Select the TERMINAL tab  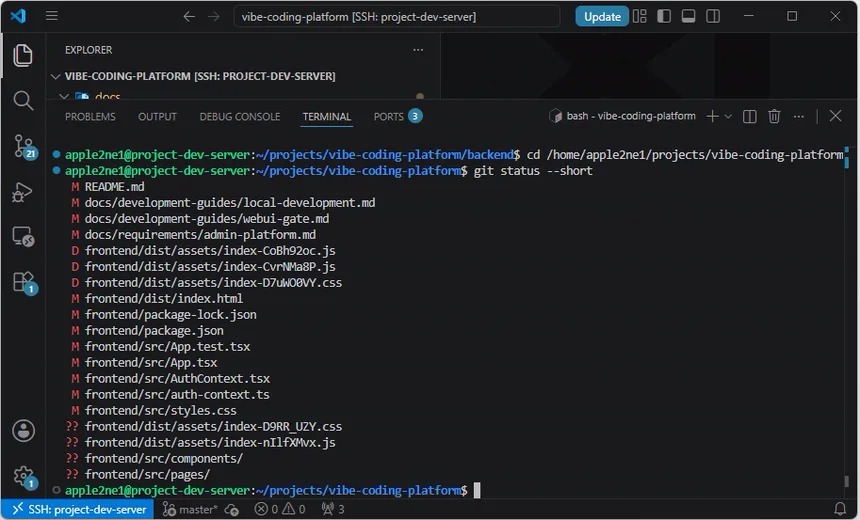[x=327, y=117]
